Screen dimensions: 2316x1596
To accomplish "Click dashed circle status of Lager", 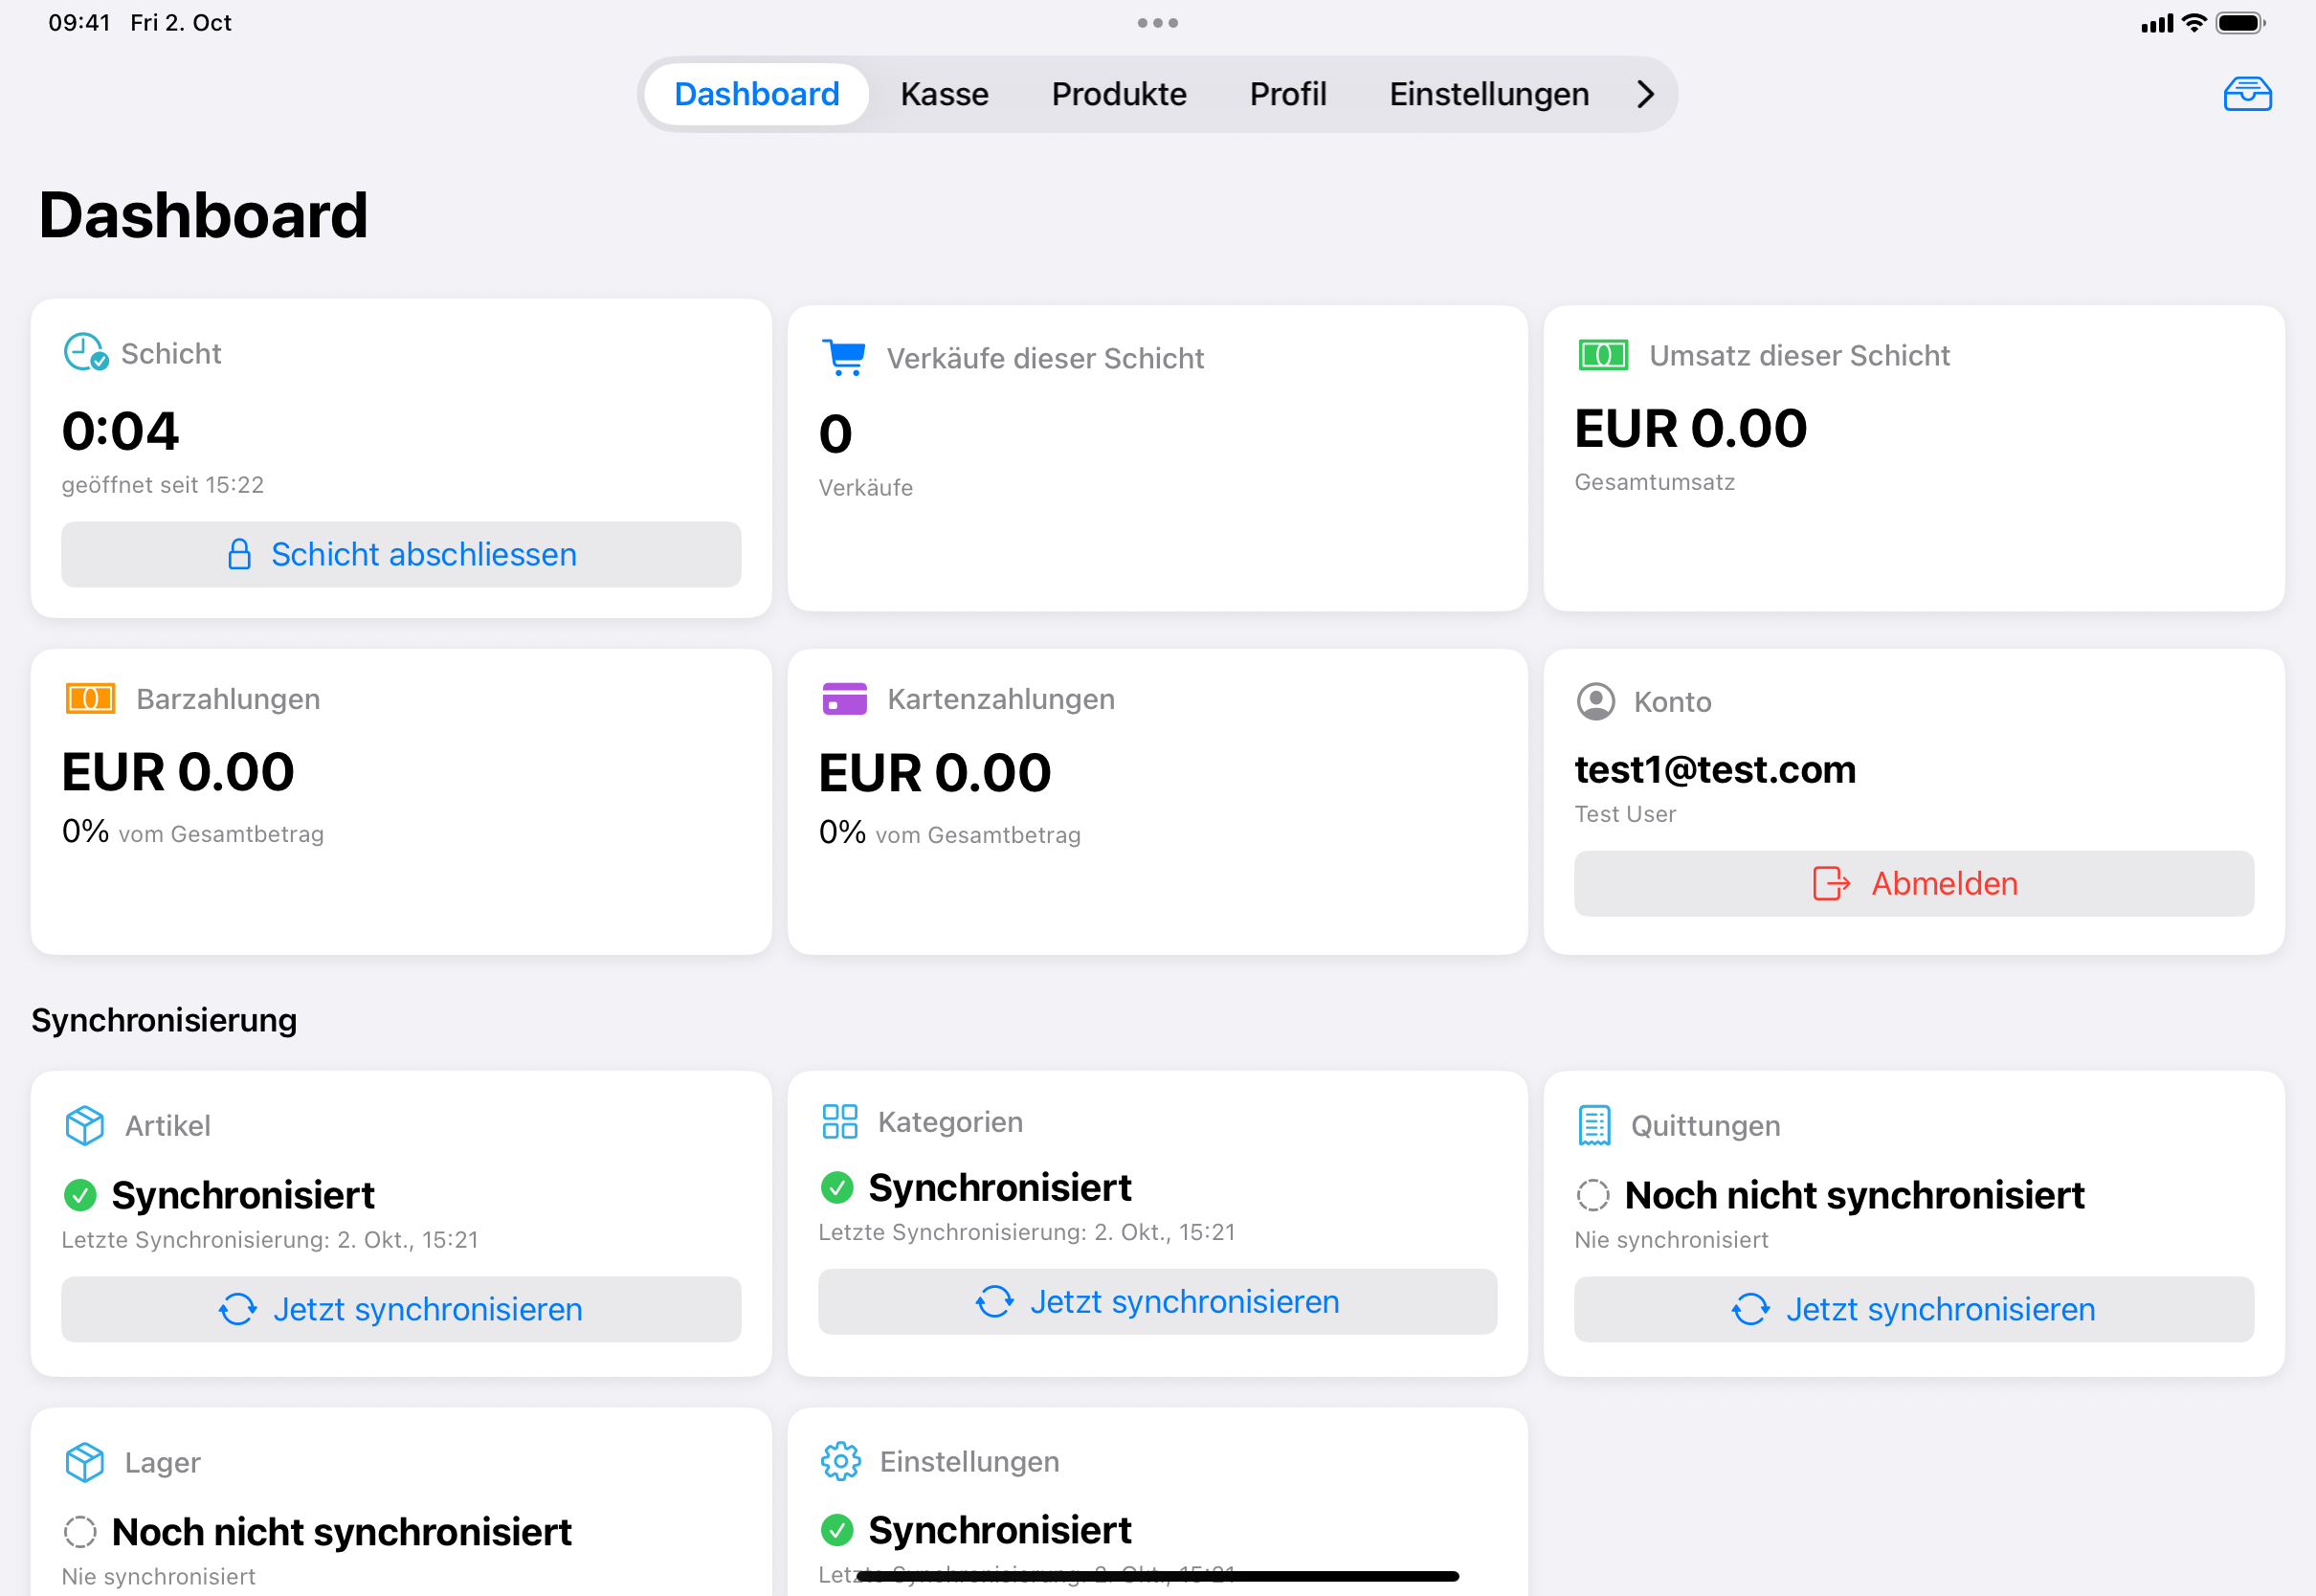I will 80,1531.
